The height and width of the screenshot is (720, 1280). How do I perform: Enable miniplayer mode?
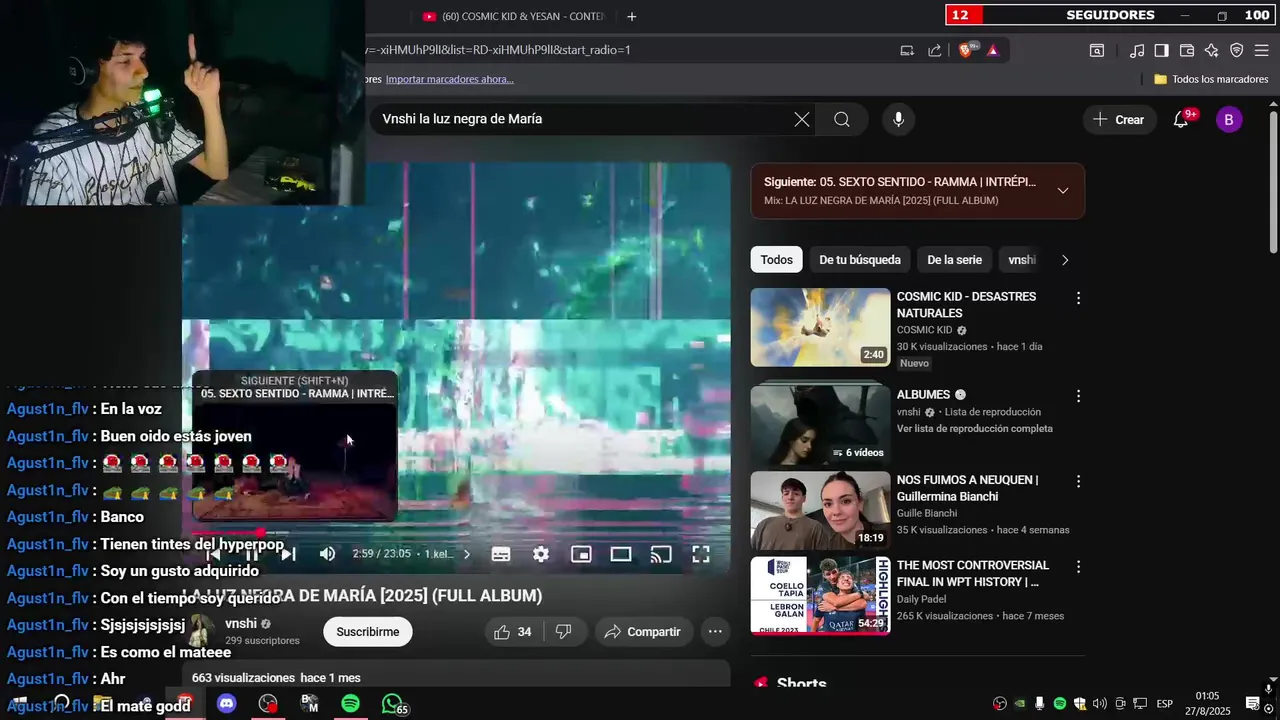[x=581, y=554]
